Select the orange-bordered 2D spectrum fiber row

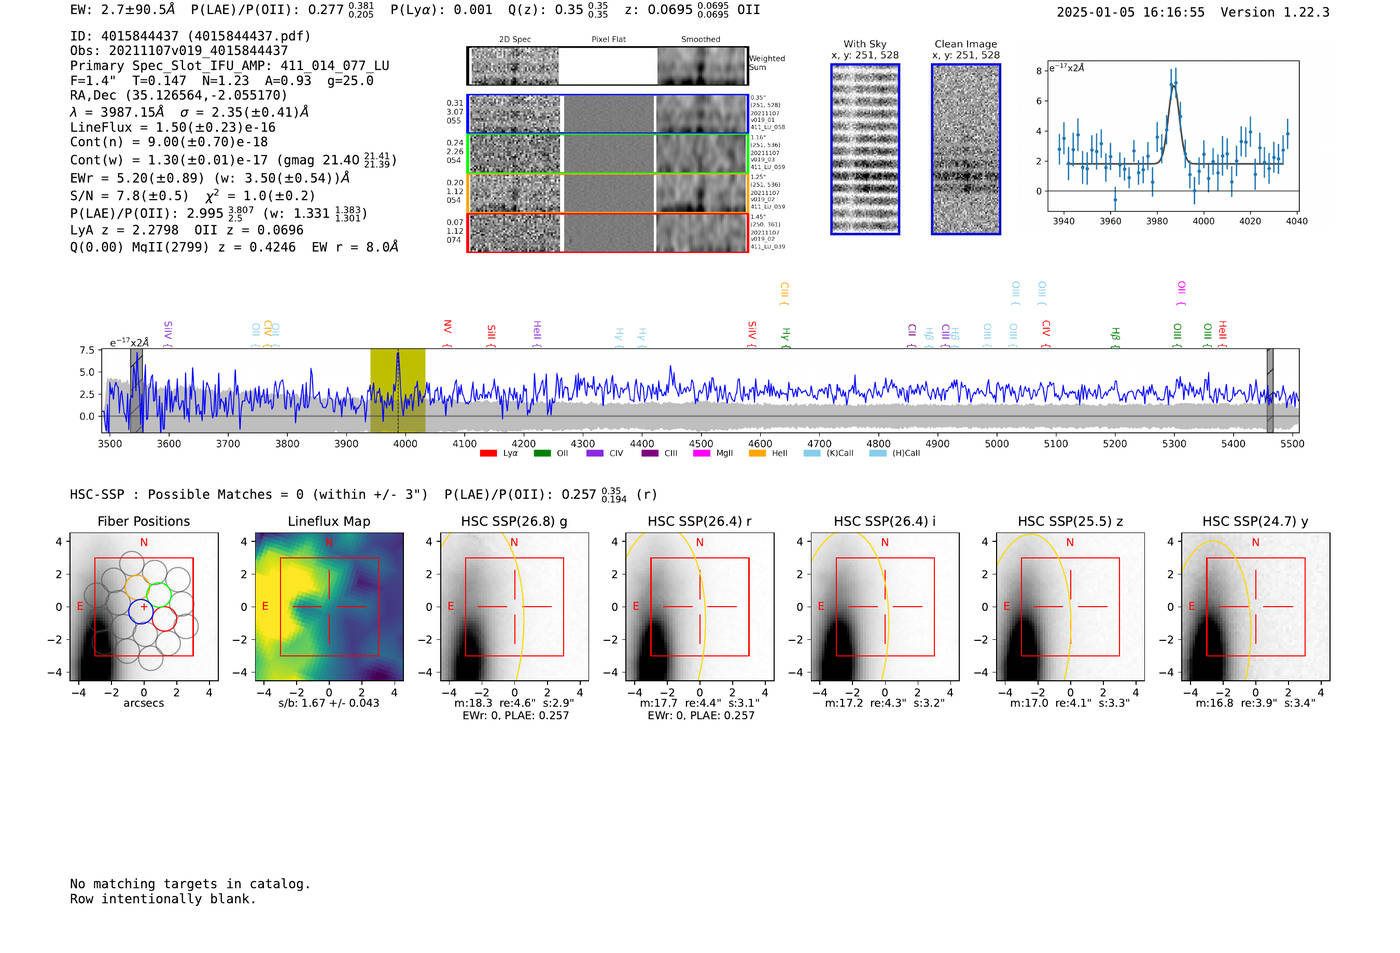608,193
